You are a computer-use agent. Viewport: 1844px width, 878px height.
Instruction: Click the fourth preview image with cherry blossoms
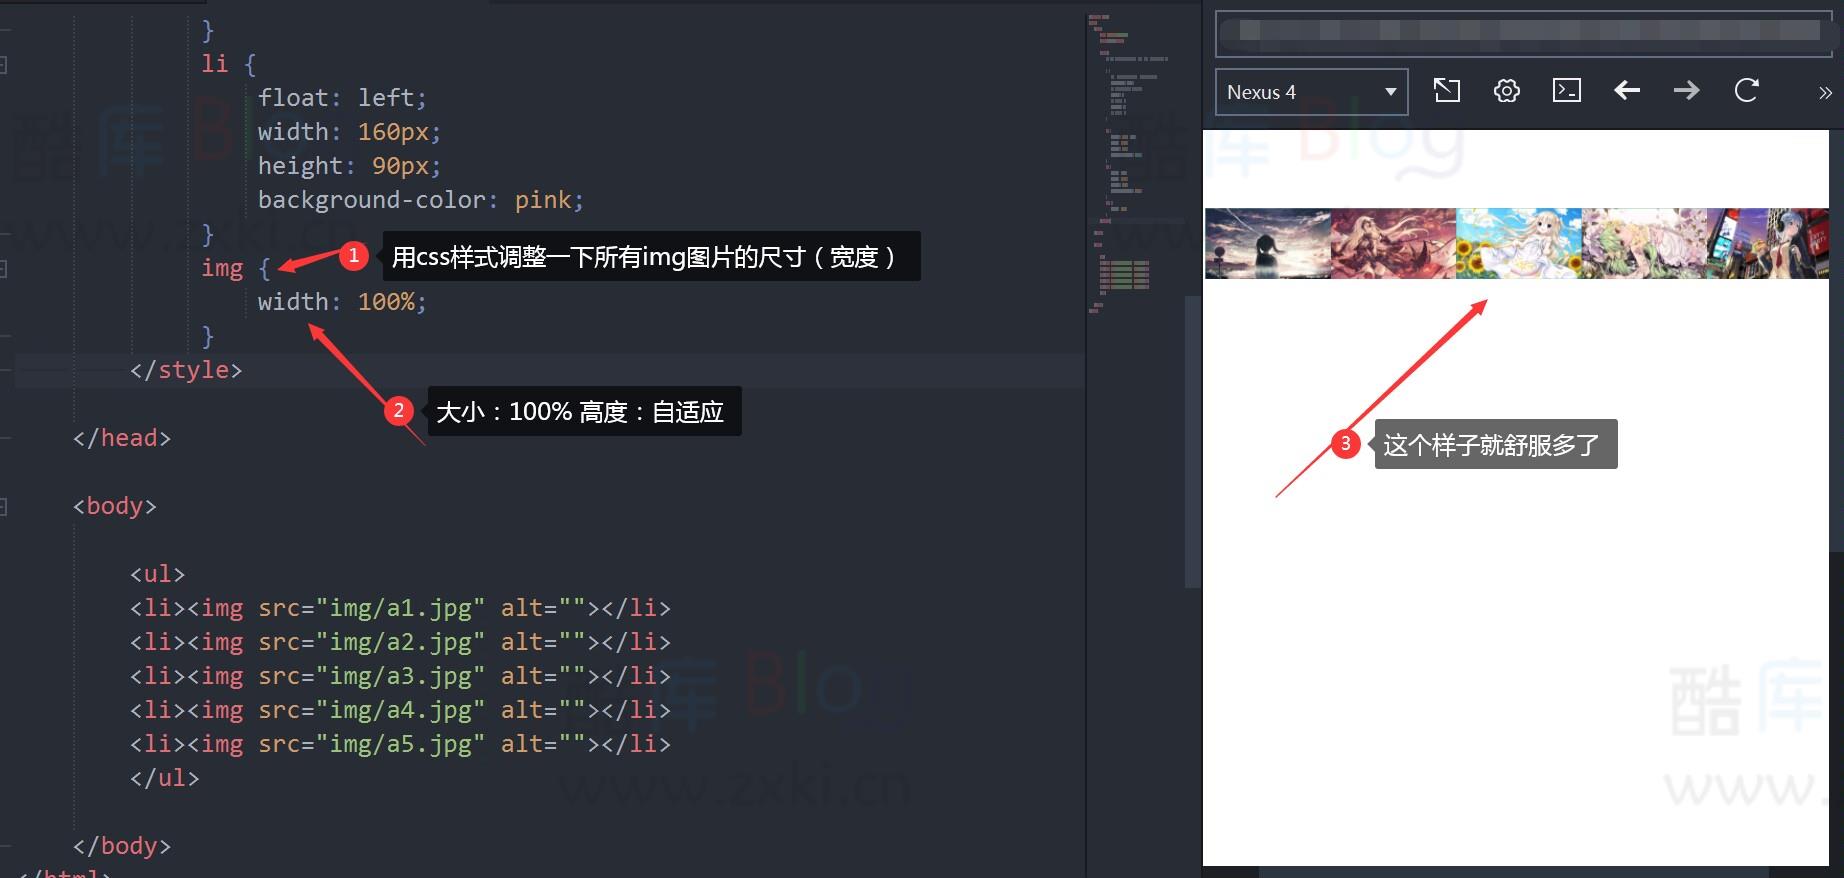(x=1643, y=243)
